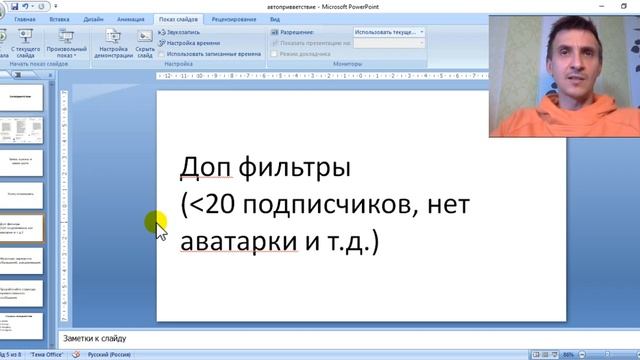Image resolution: width=640 pixels, height=360 pixels.
Task: Open the Анимация tab
Action: point(131,19)
